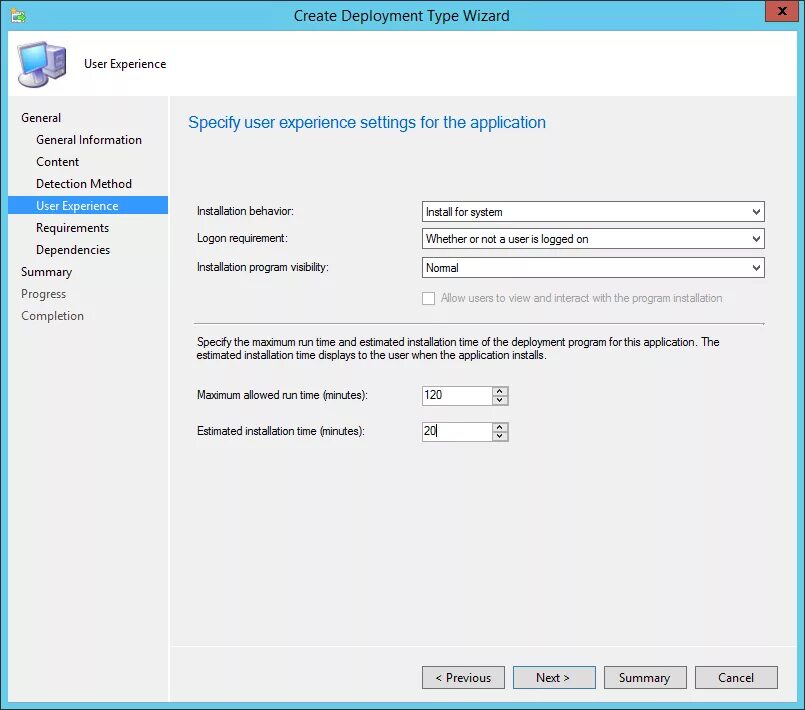
Task: Click the 'Specify the maximum run time' description
Action: 457,349
